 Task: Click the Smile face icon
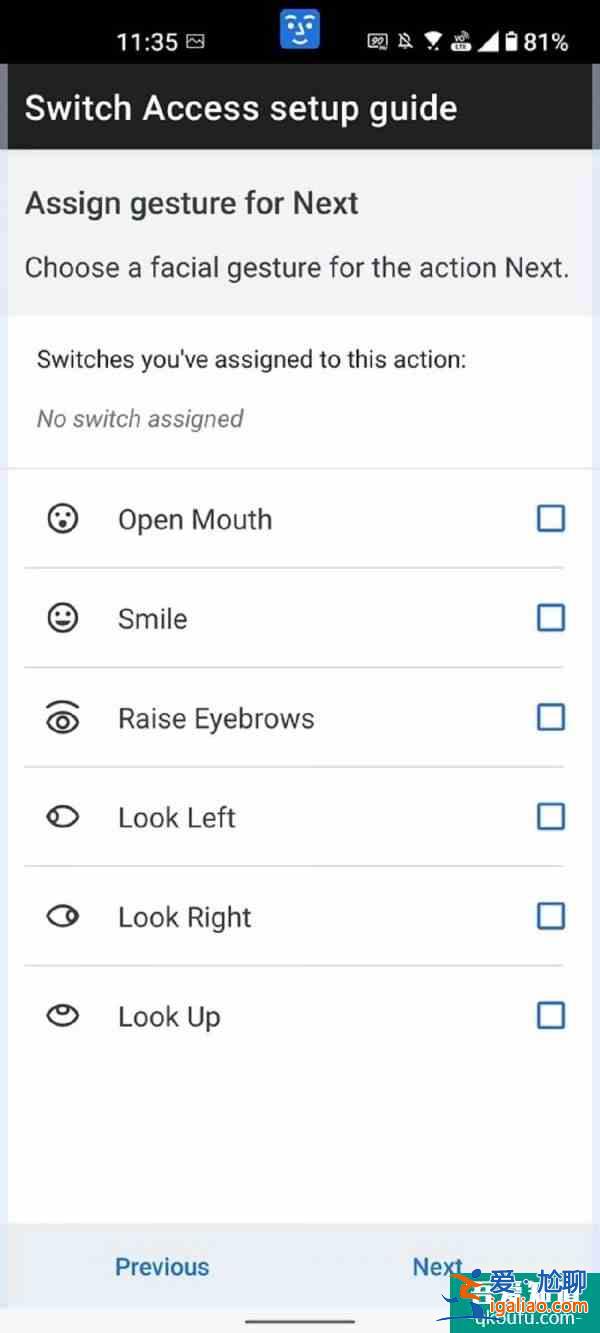coord(63,618)
